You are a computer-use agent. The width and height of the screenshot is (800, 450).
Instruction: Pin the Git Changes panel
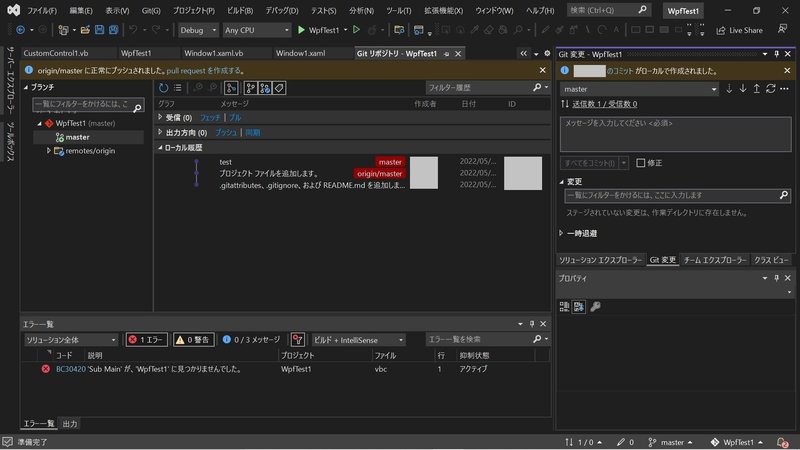(777, 54)
